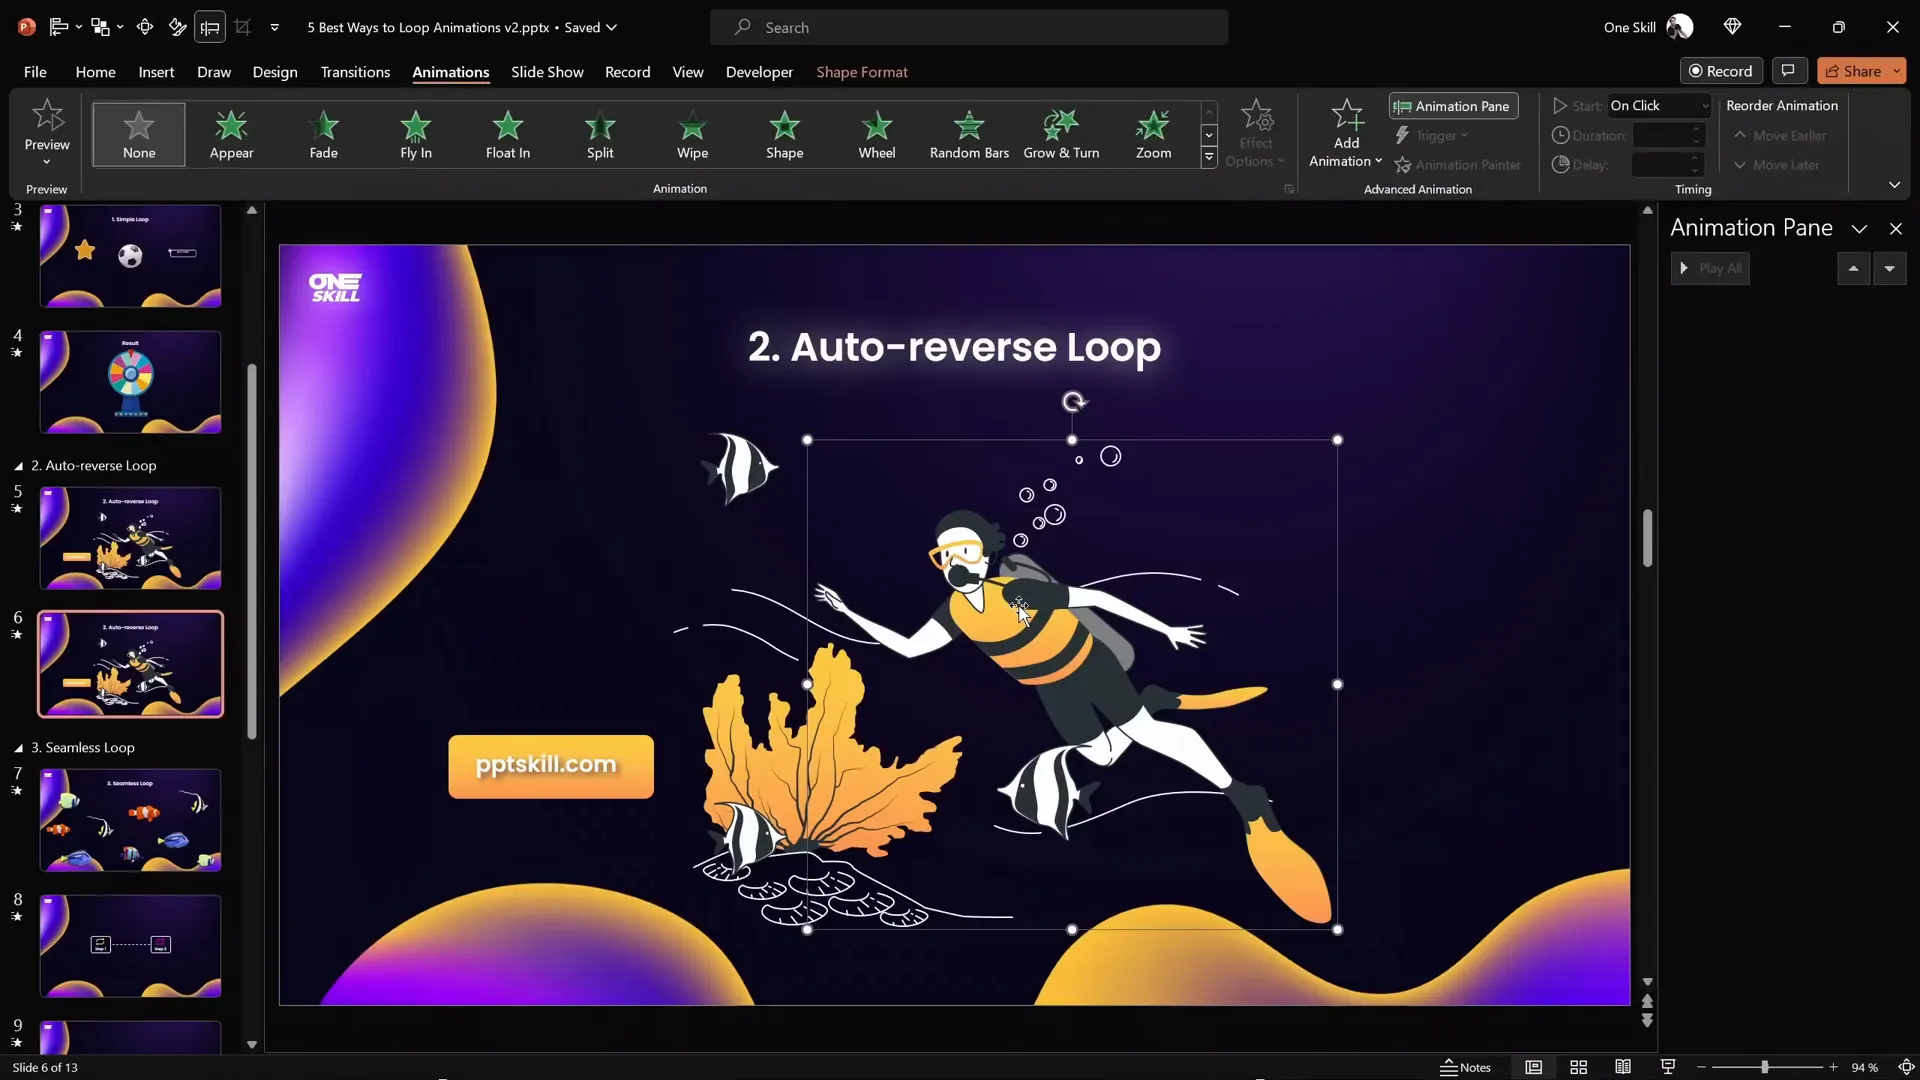Select slide 7 thumbnail with fish
1920x1080 pixels.
tap(130, 820)
